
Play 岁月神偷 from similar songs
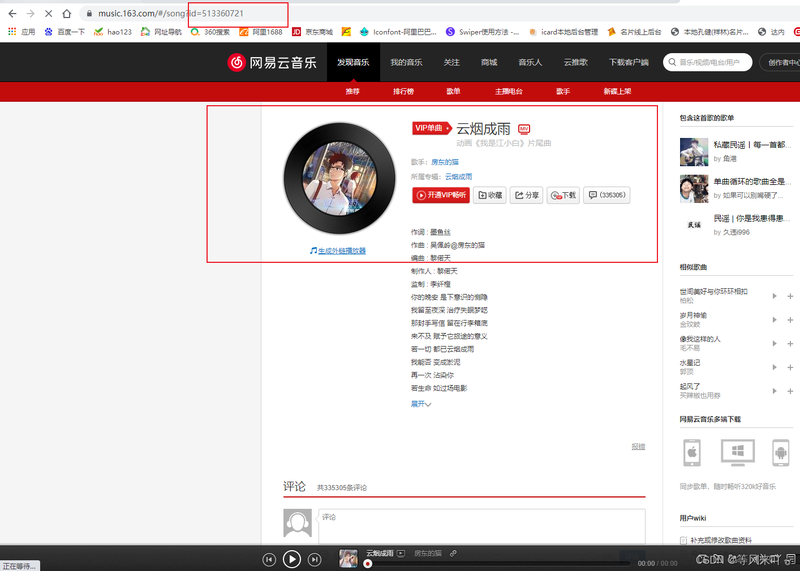[x=774, y=320]
